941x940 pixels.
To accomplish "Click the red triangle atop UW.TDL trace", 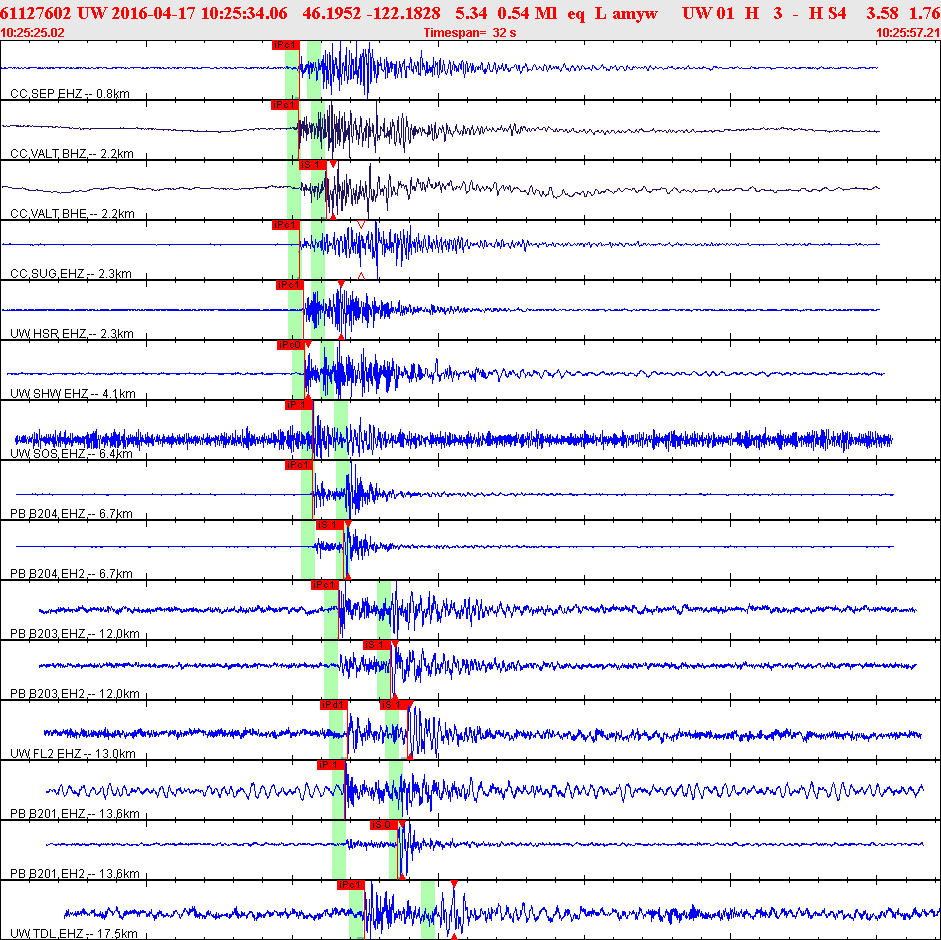I will click(454, 884).
